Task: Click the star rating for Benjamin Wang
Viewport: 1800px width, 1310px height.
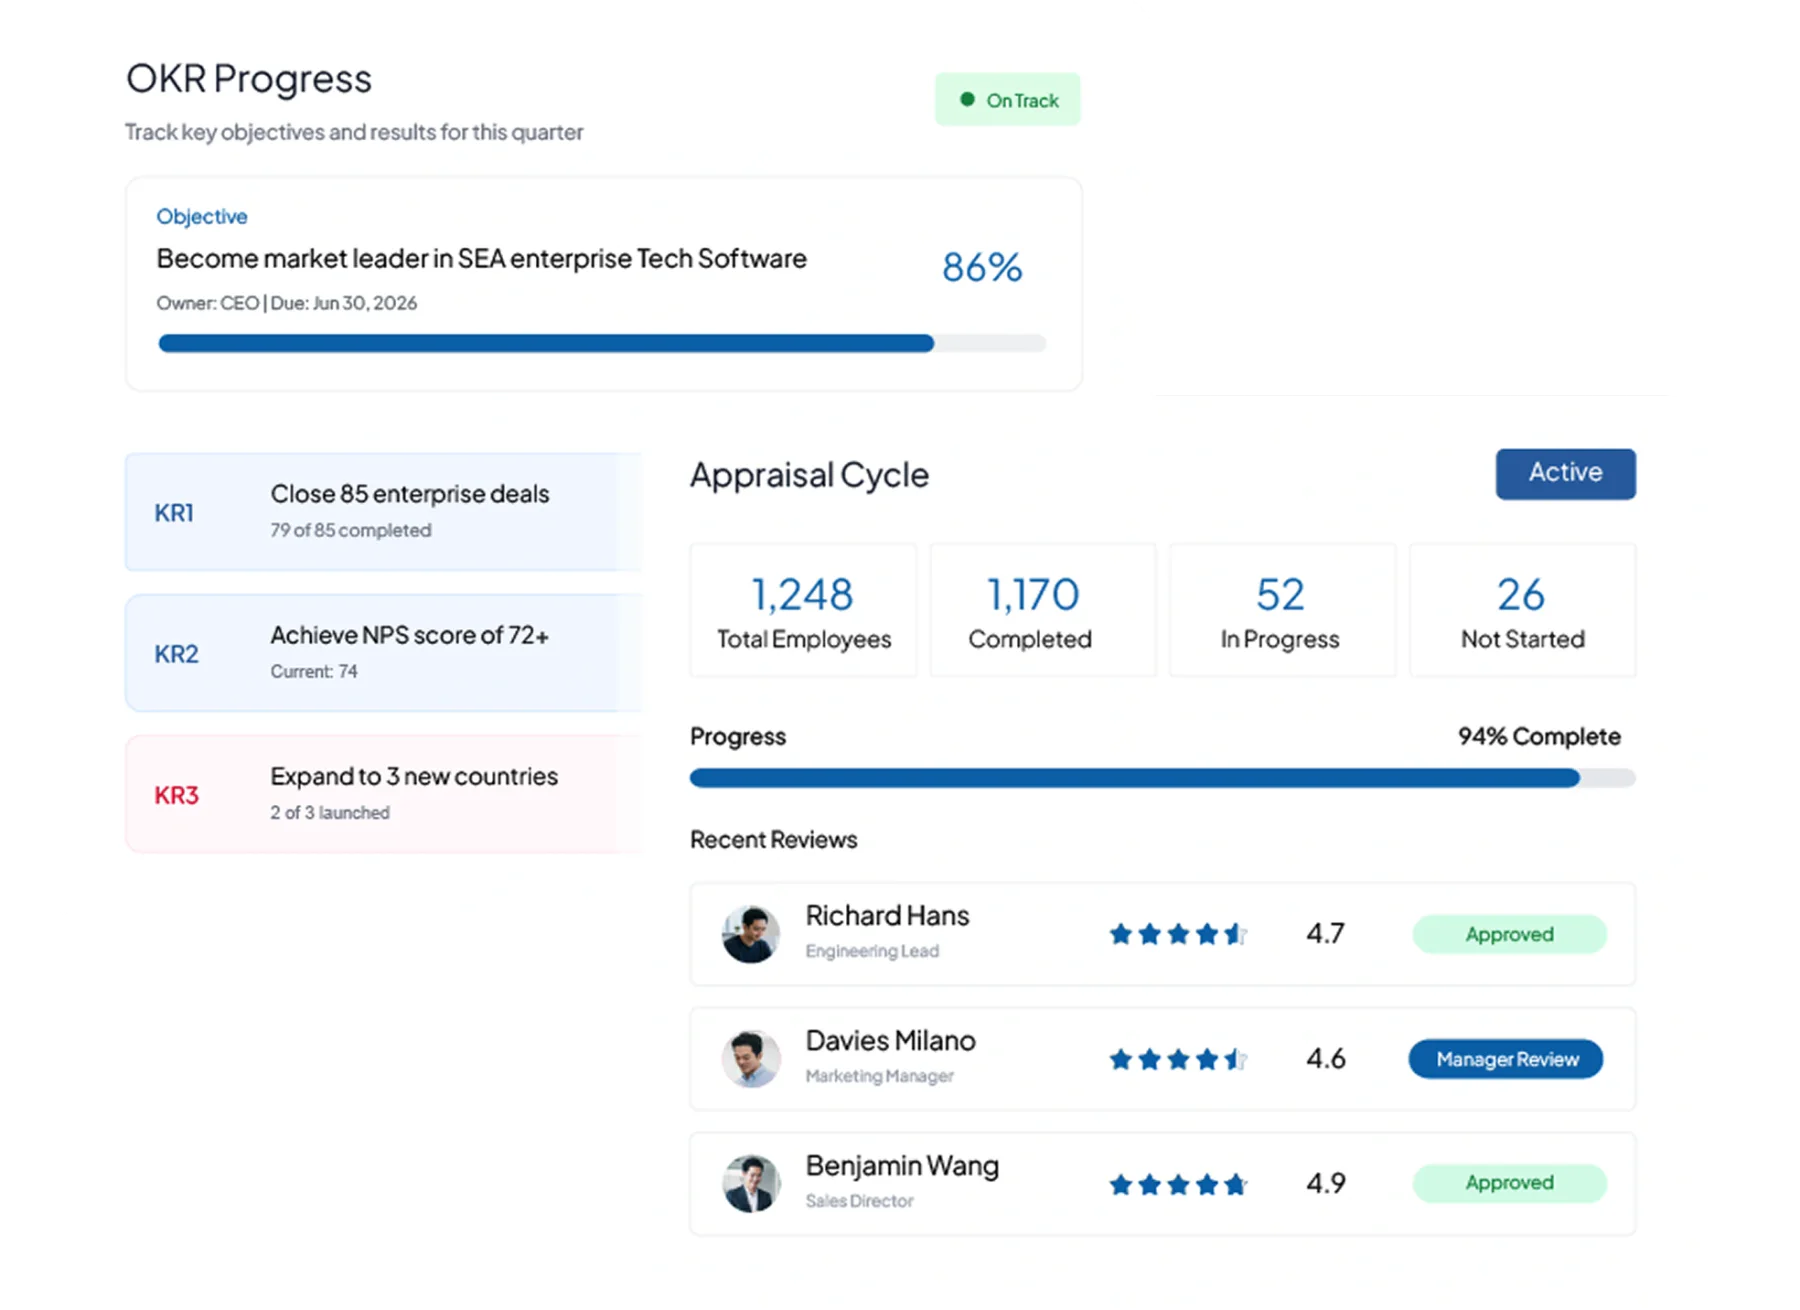Action: click(x=1178, y=1184)
